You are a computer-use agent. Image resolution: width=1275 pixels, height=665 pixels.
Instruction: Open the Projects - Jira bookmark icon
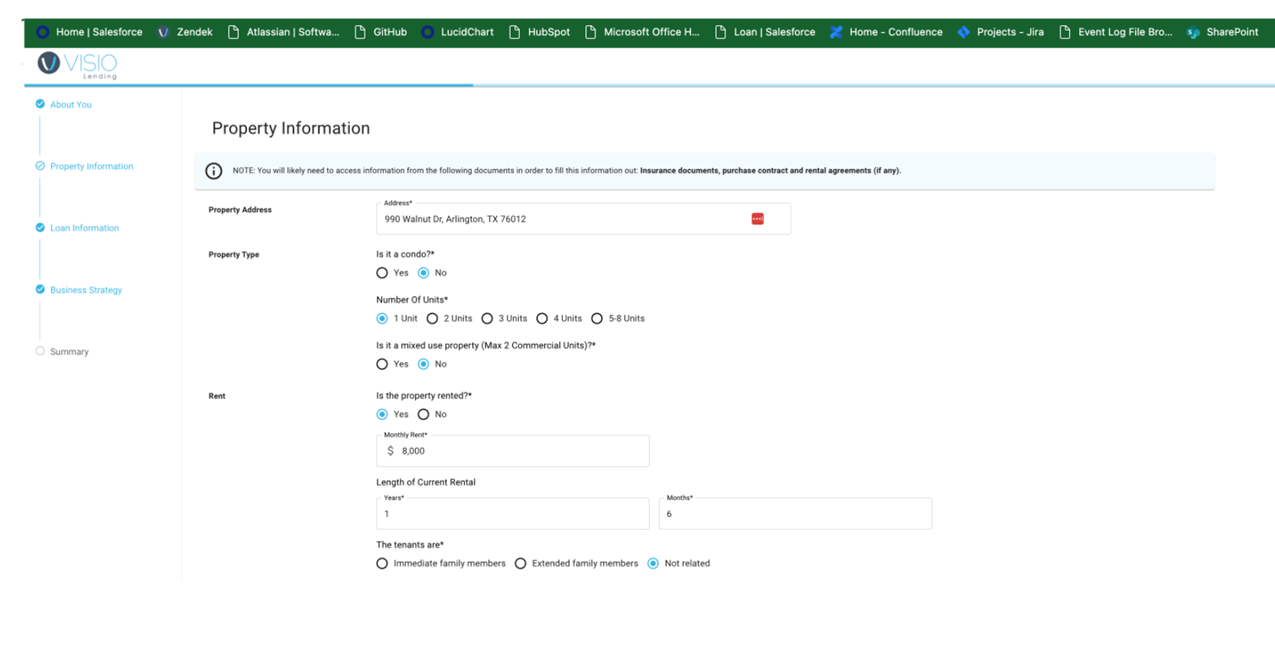click(963, 32)
